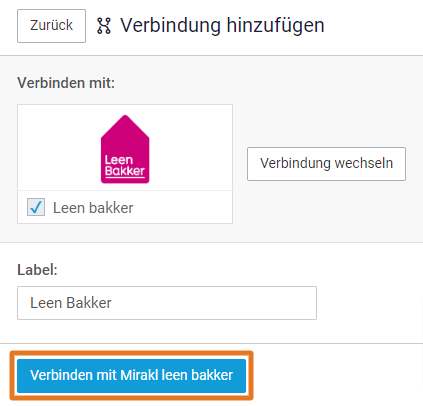Image resolution: width=423 pixels, height=406 pixels.
Task: Click the "Leen Bakker" text inside the input
Action: (71, 303)
